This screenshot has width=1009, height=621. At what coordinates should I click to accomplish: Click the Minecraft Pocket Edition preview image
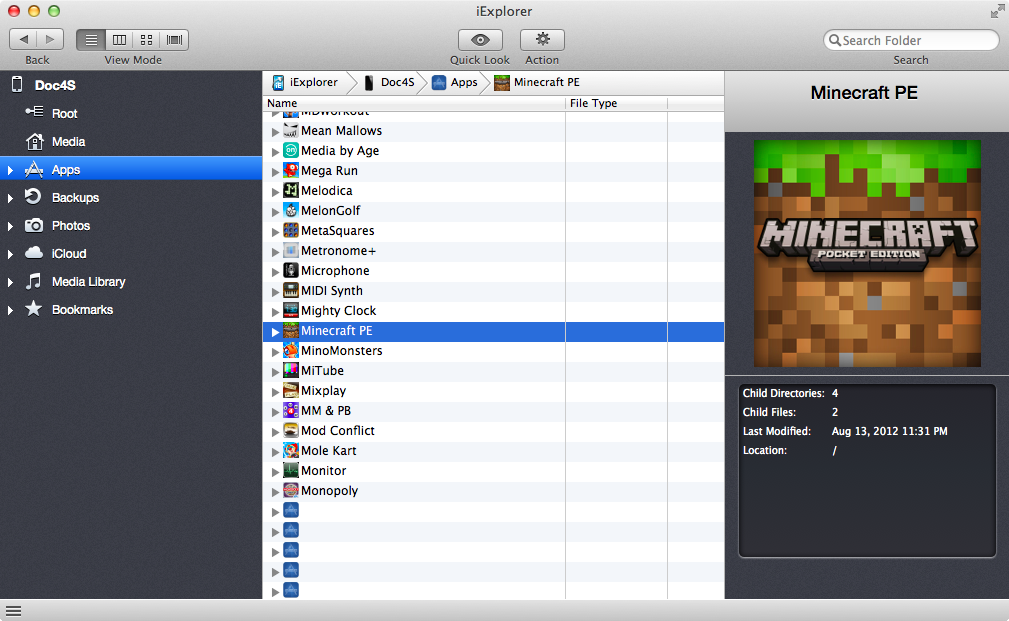click(866, 254)
